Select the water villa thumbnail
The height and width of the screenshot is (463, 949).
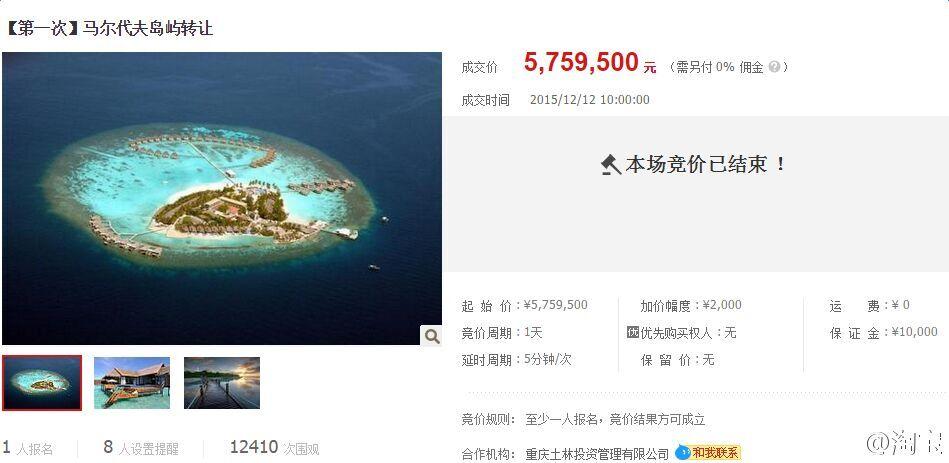(132, 383)
